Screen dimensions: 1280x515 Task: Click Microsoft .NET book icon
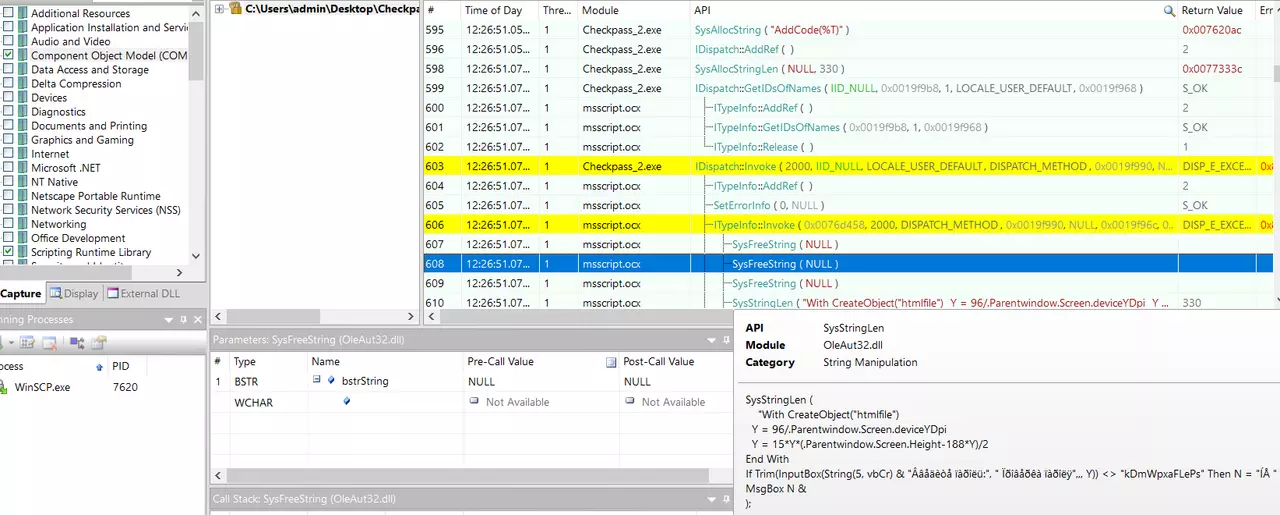(x=22, y=167)
